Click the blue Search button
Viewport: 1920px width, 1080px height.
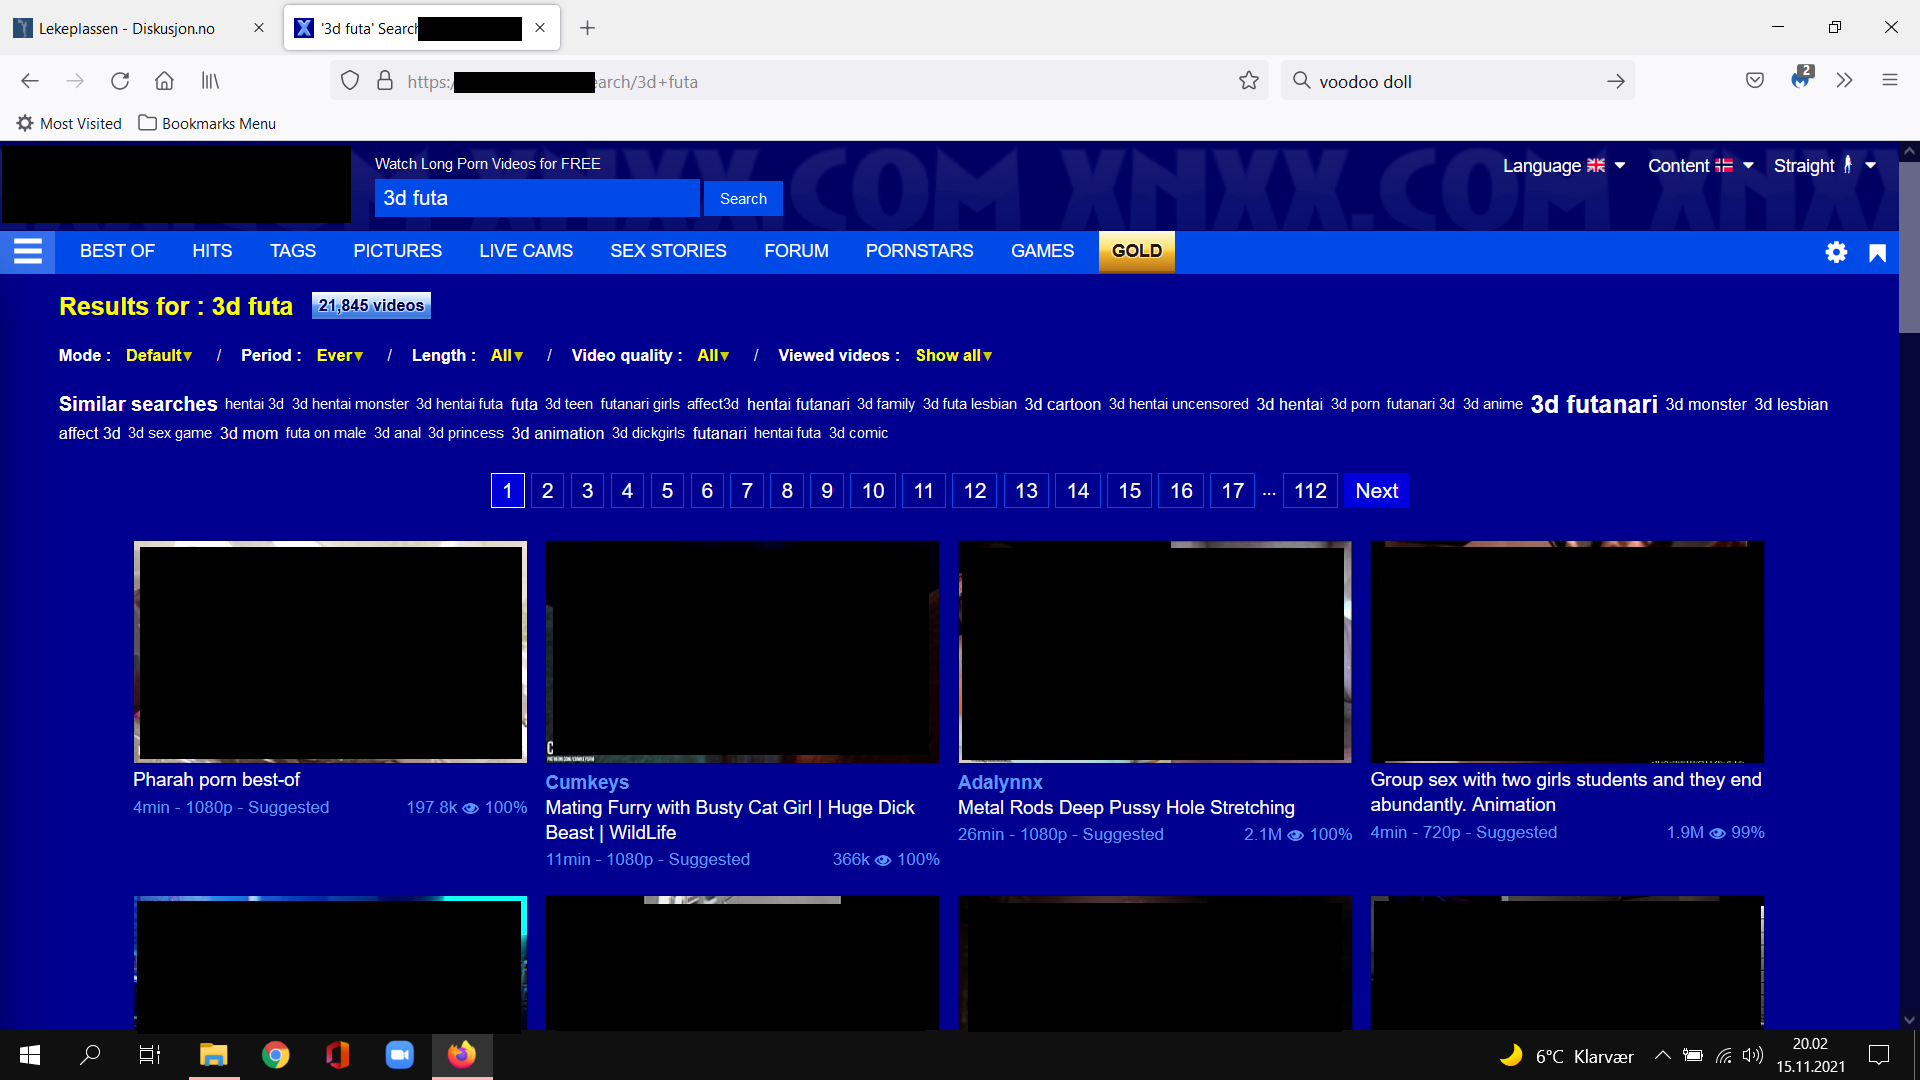click(743, 198)
